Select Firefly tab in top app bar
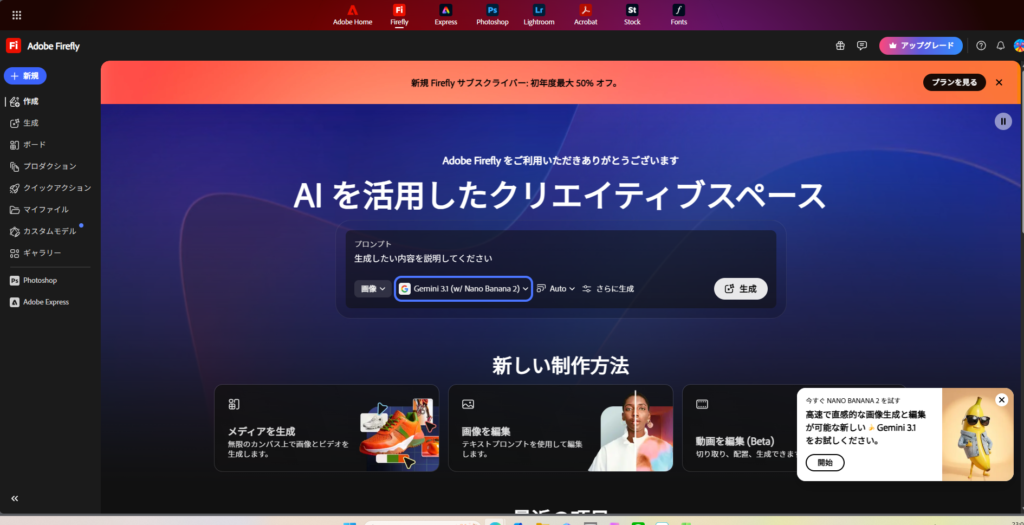Screen dimensions: 1024x525 click(x=399, y=15)
